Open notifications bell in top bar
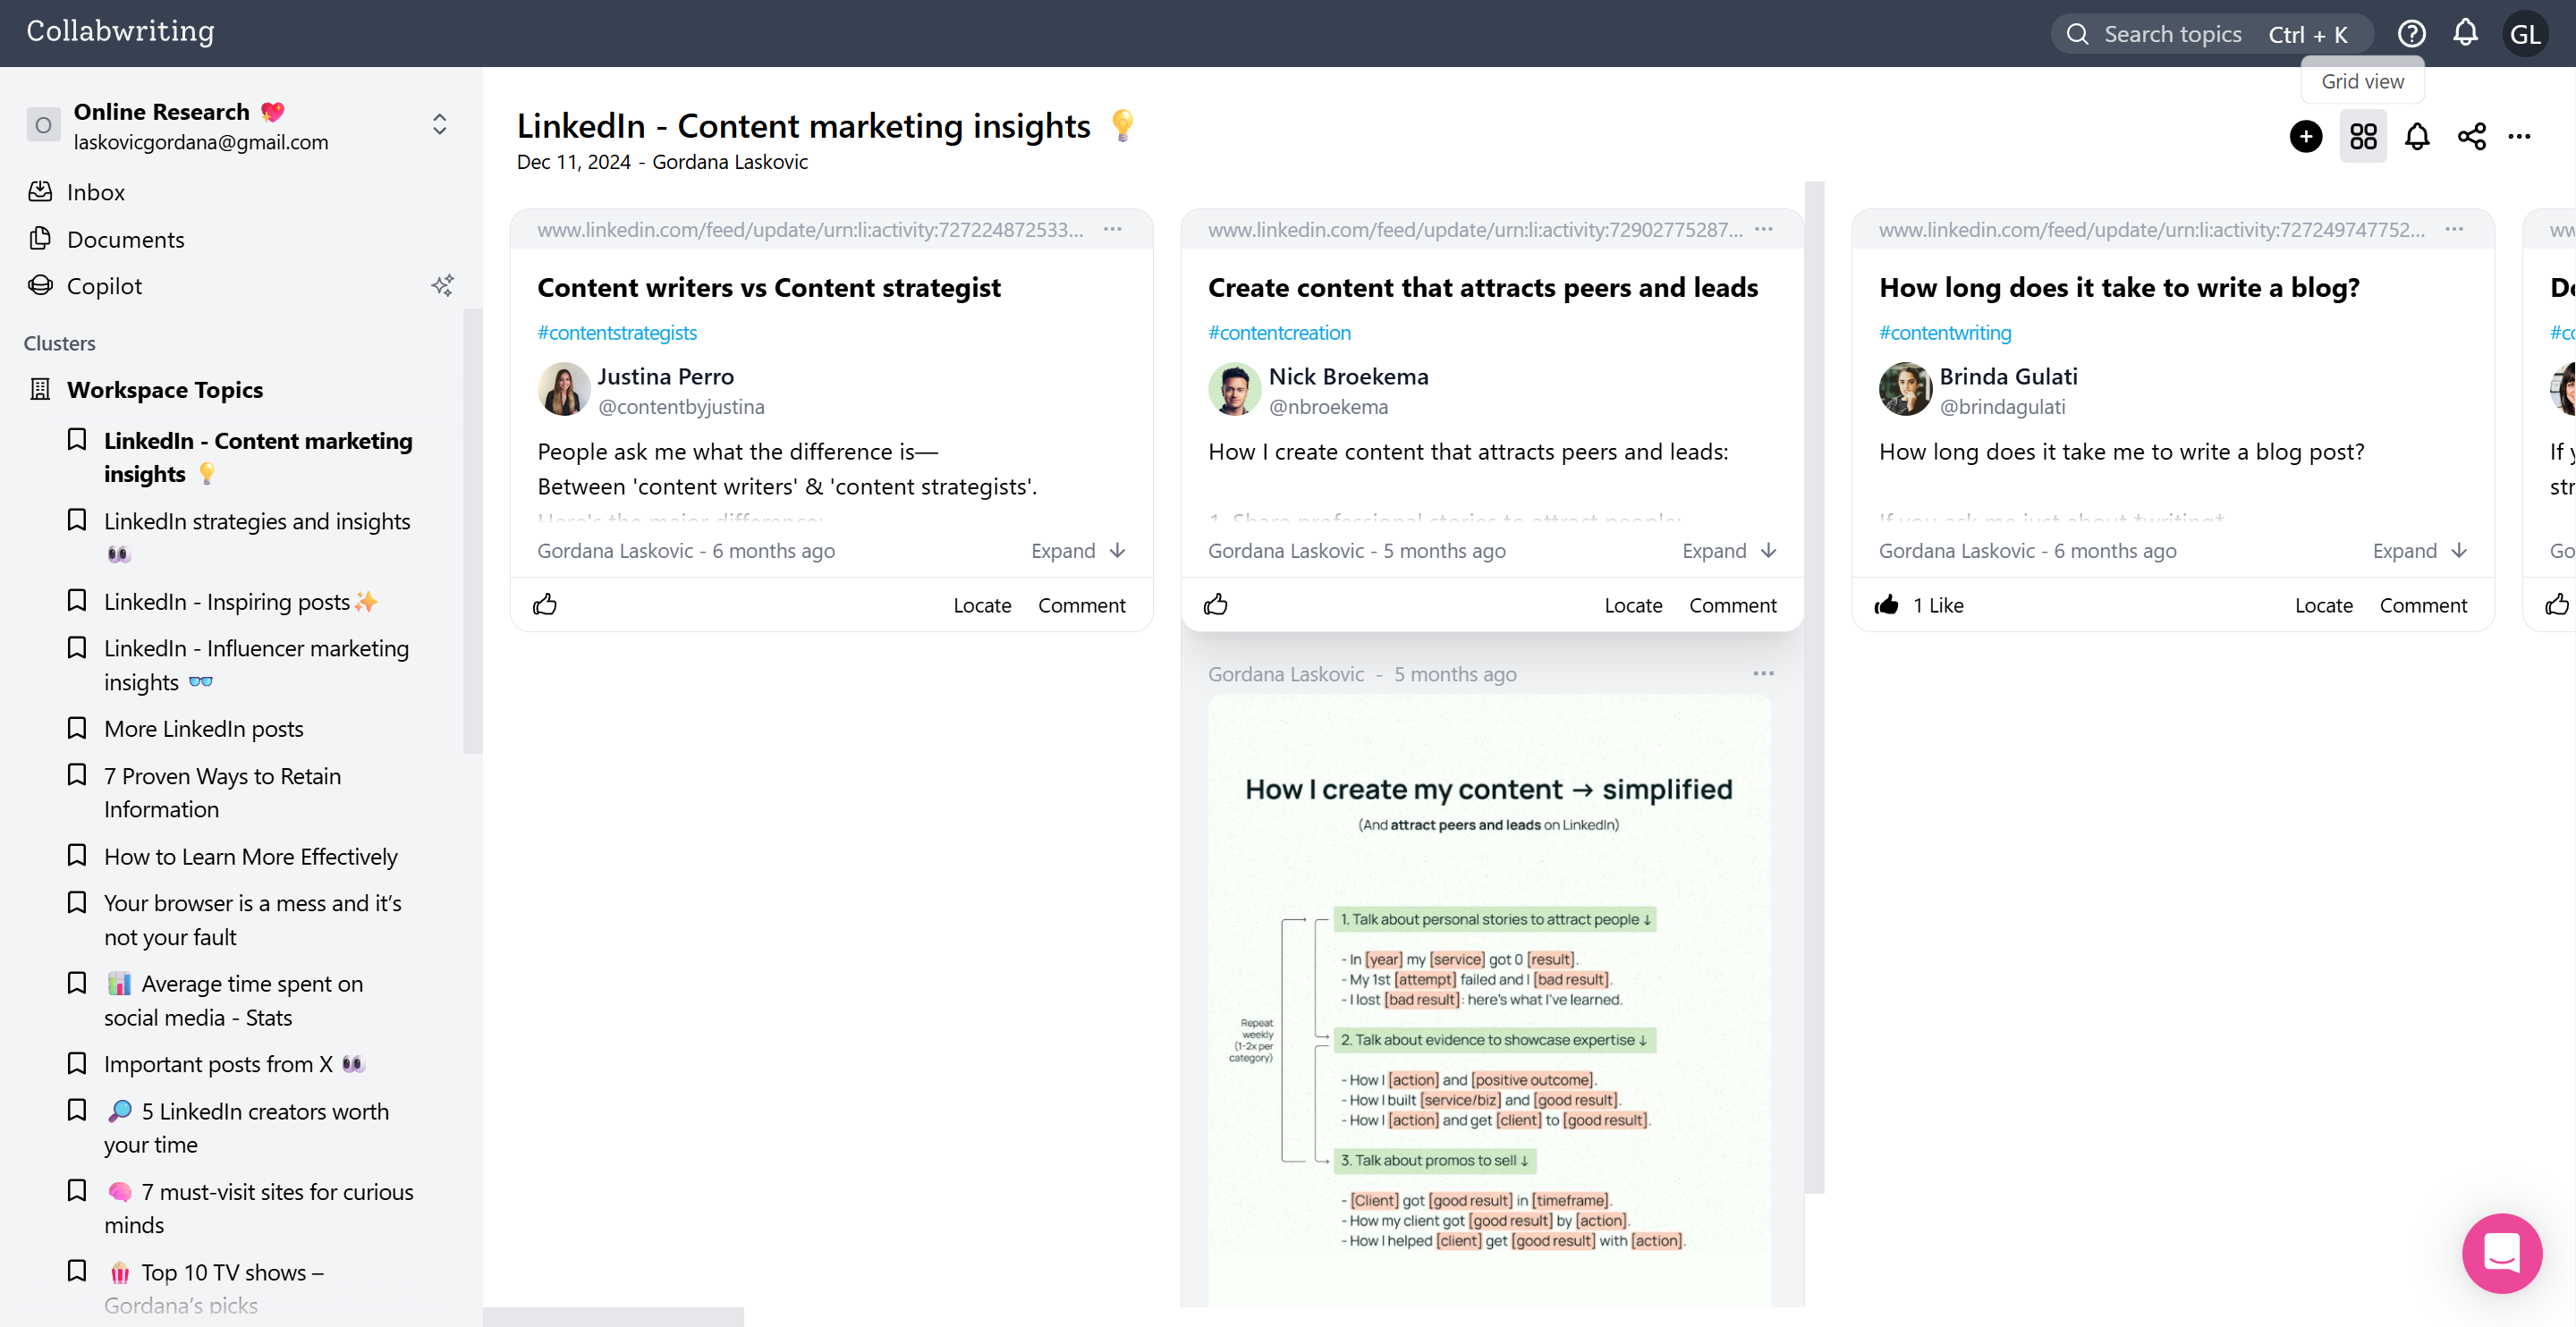The height and width of the screenshot is (1327, 2576). (x=2465, y=34)
